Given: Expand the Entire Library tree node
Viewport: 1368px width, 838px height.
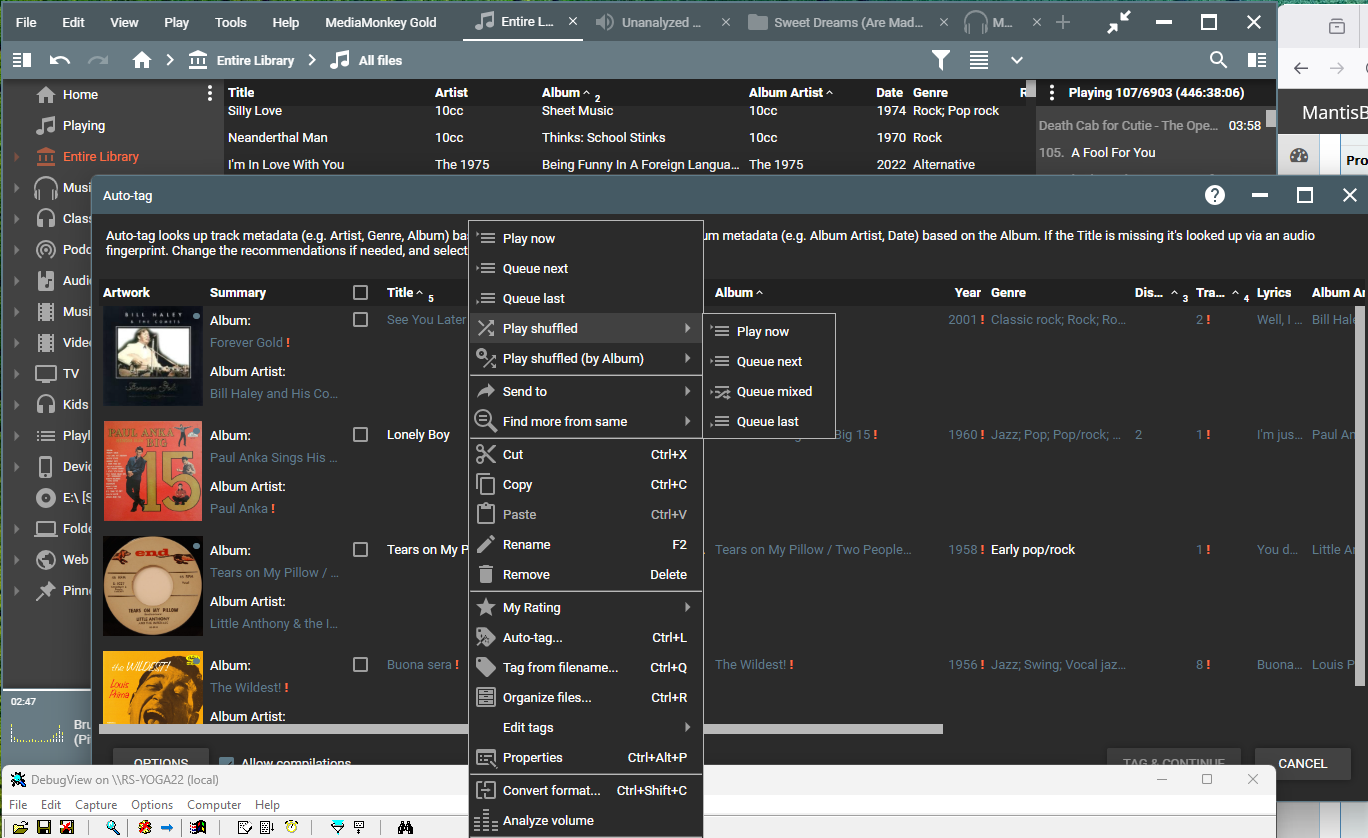Looking at the screenshot, I should [16, 157].
